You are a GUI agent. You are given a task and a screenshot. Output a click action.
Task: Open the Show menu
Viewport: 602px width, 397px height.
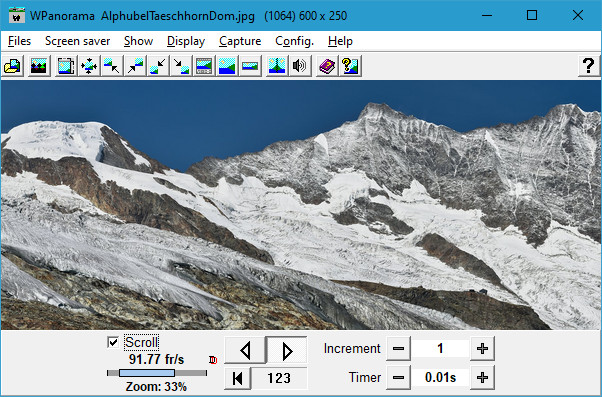pos(138,41)
